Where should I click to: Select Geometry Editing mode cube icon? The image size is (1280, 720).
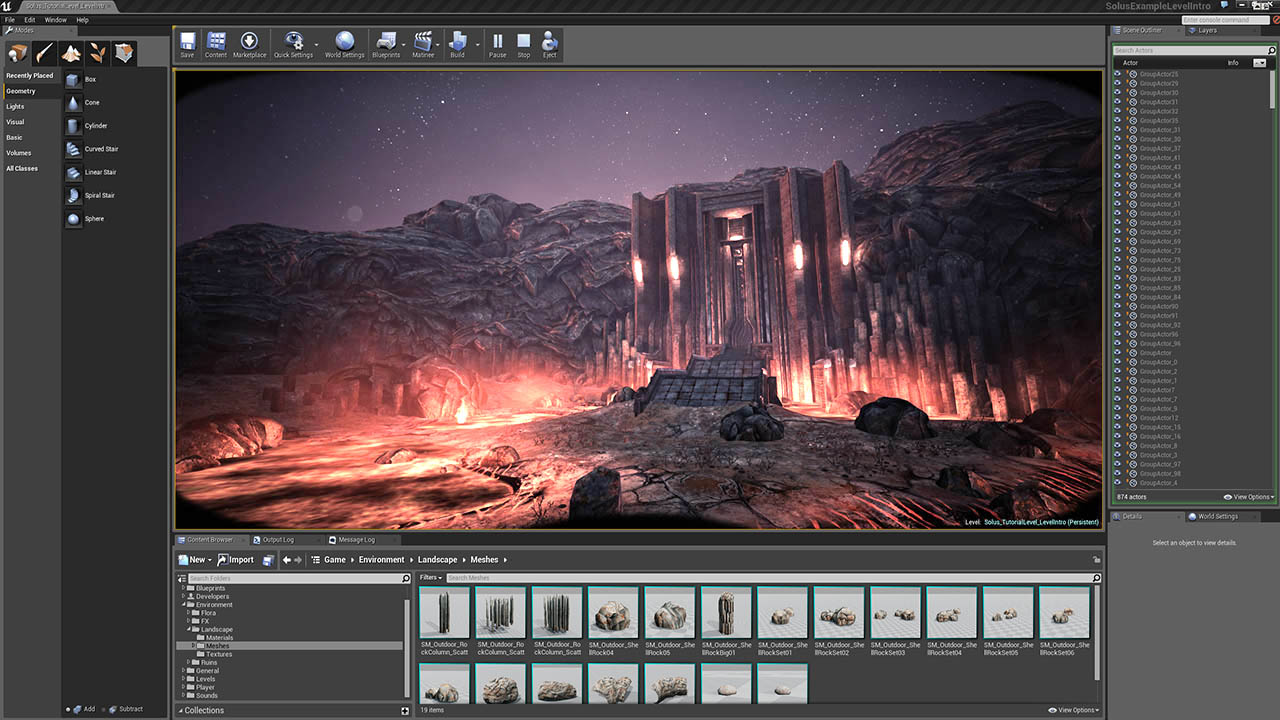point(123,53)
